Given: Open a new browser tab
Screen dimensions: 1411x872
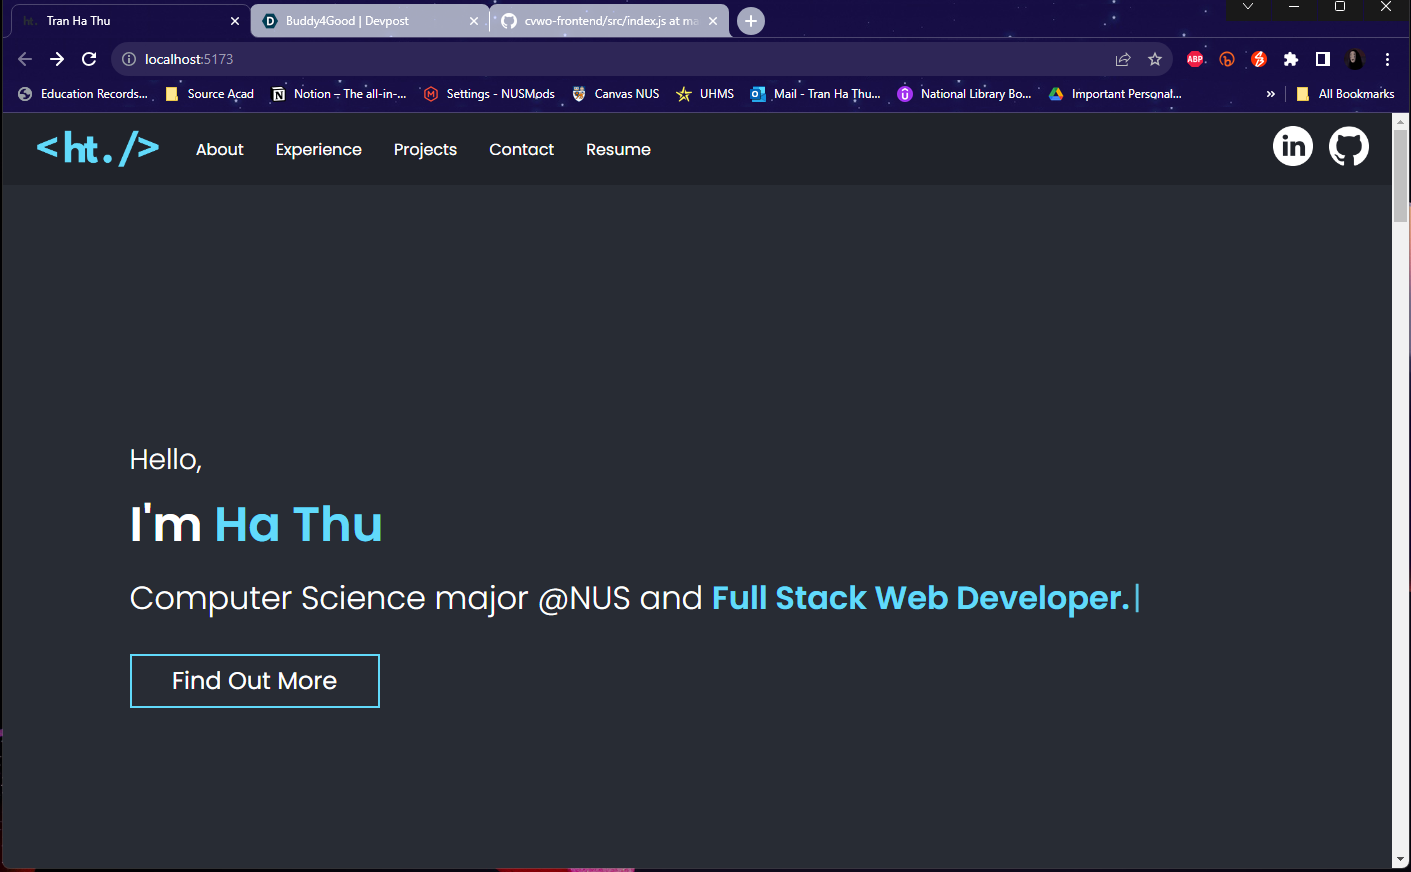Looking at the screenshot, I should [751, 21].
